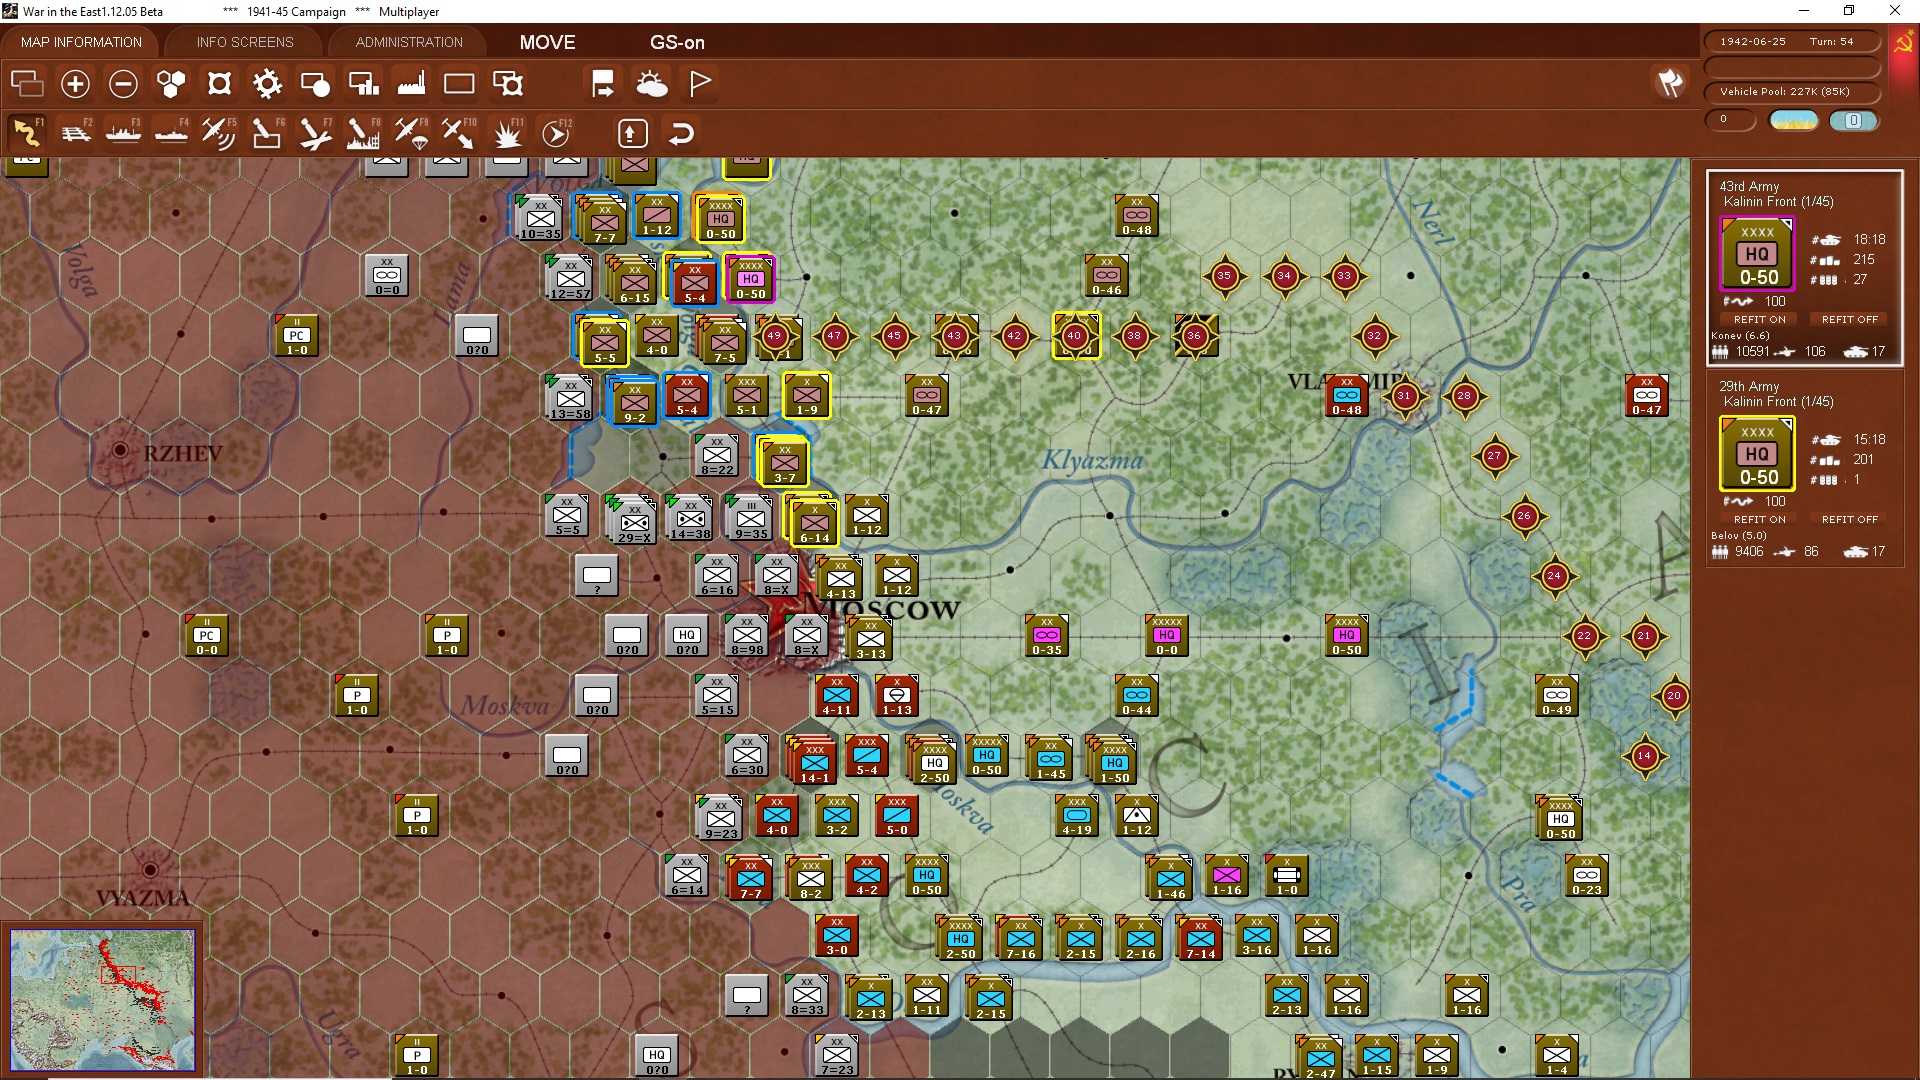
Task: Toggle the blank rectangle counter icon
Action: click(459, 83)
